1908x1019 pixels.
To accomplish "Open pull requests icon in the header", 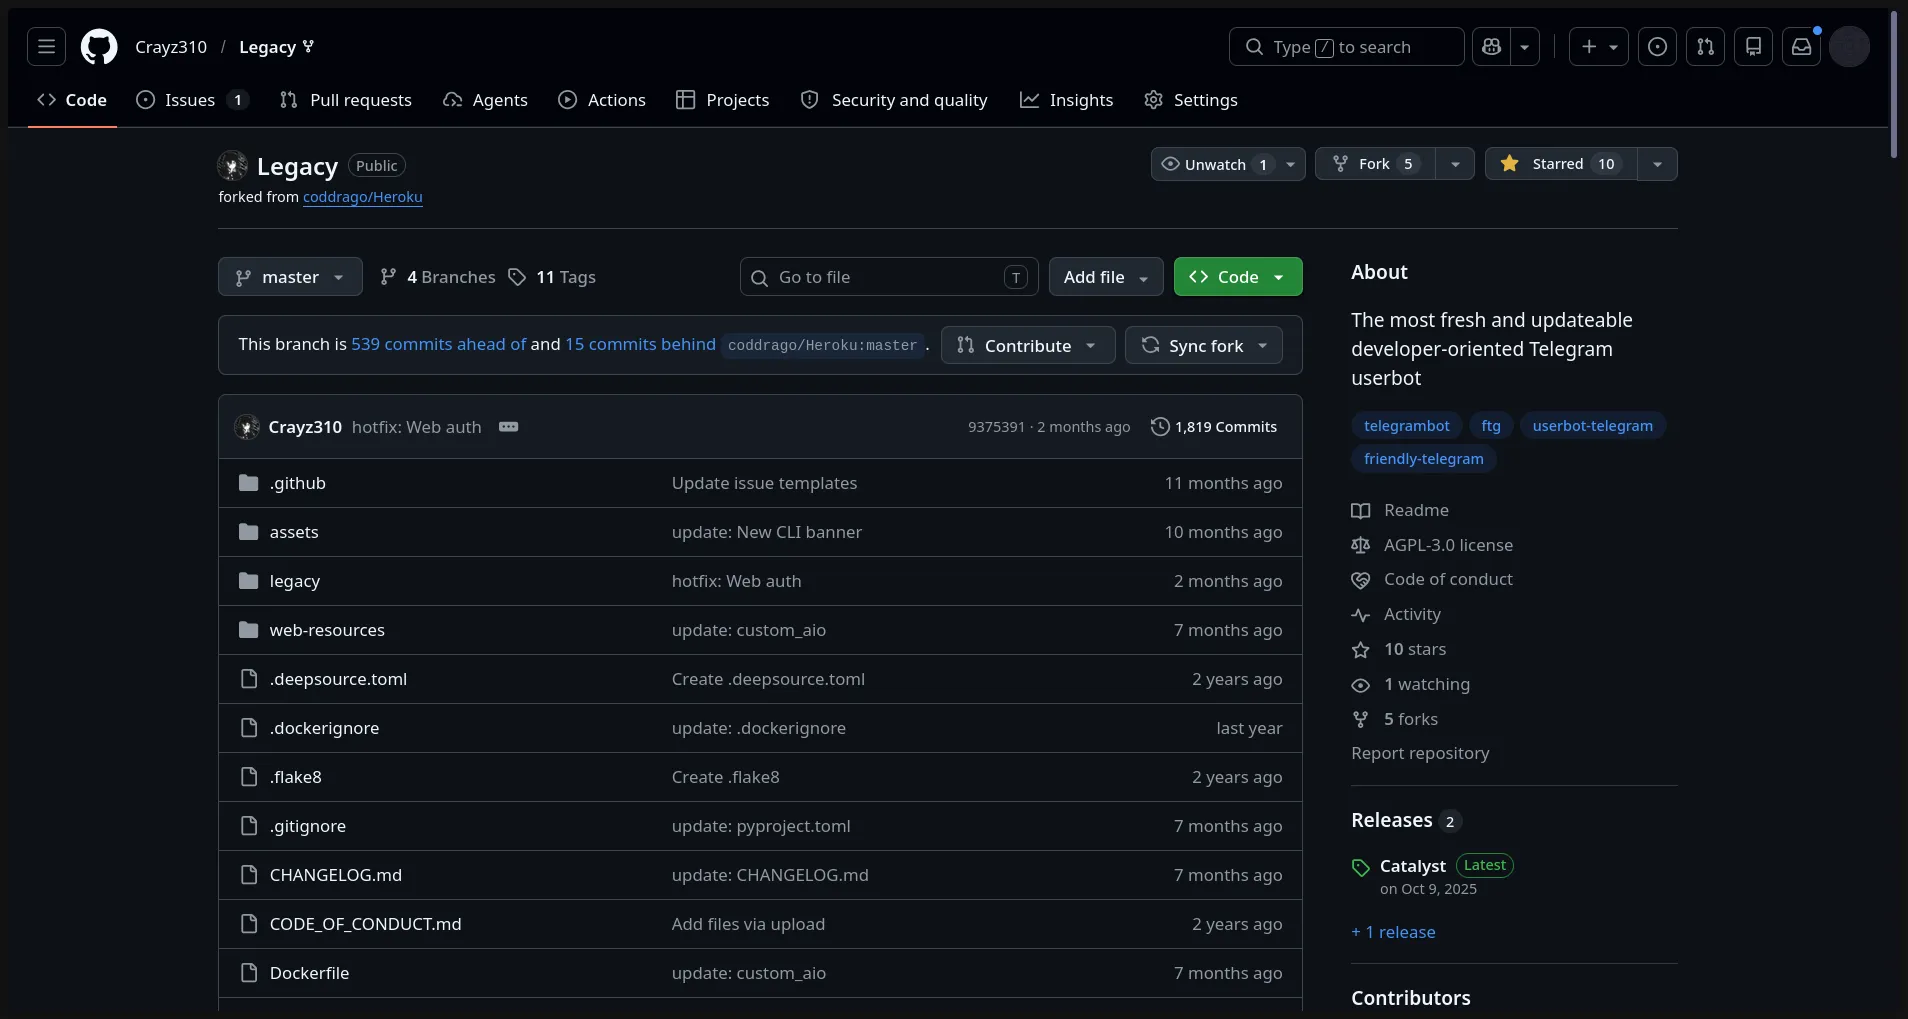I will click(x=1705, y=47).
